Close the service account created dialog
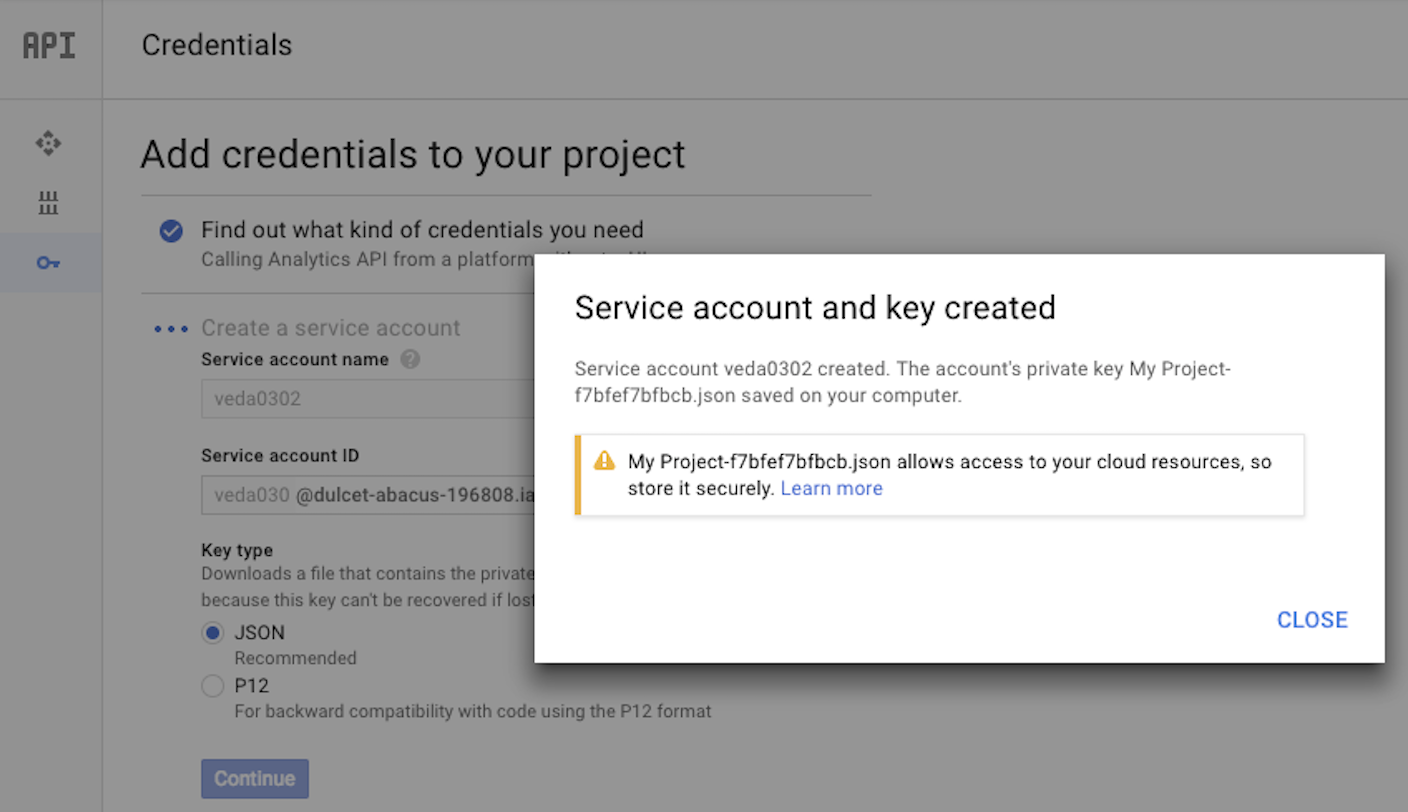The image size is (1408, 812). coord(1312,620)
